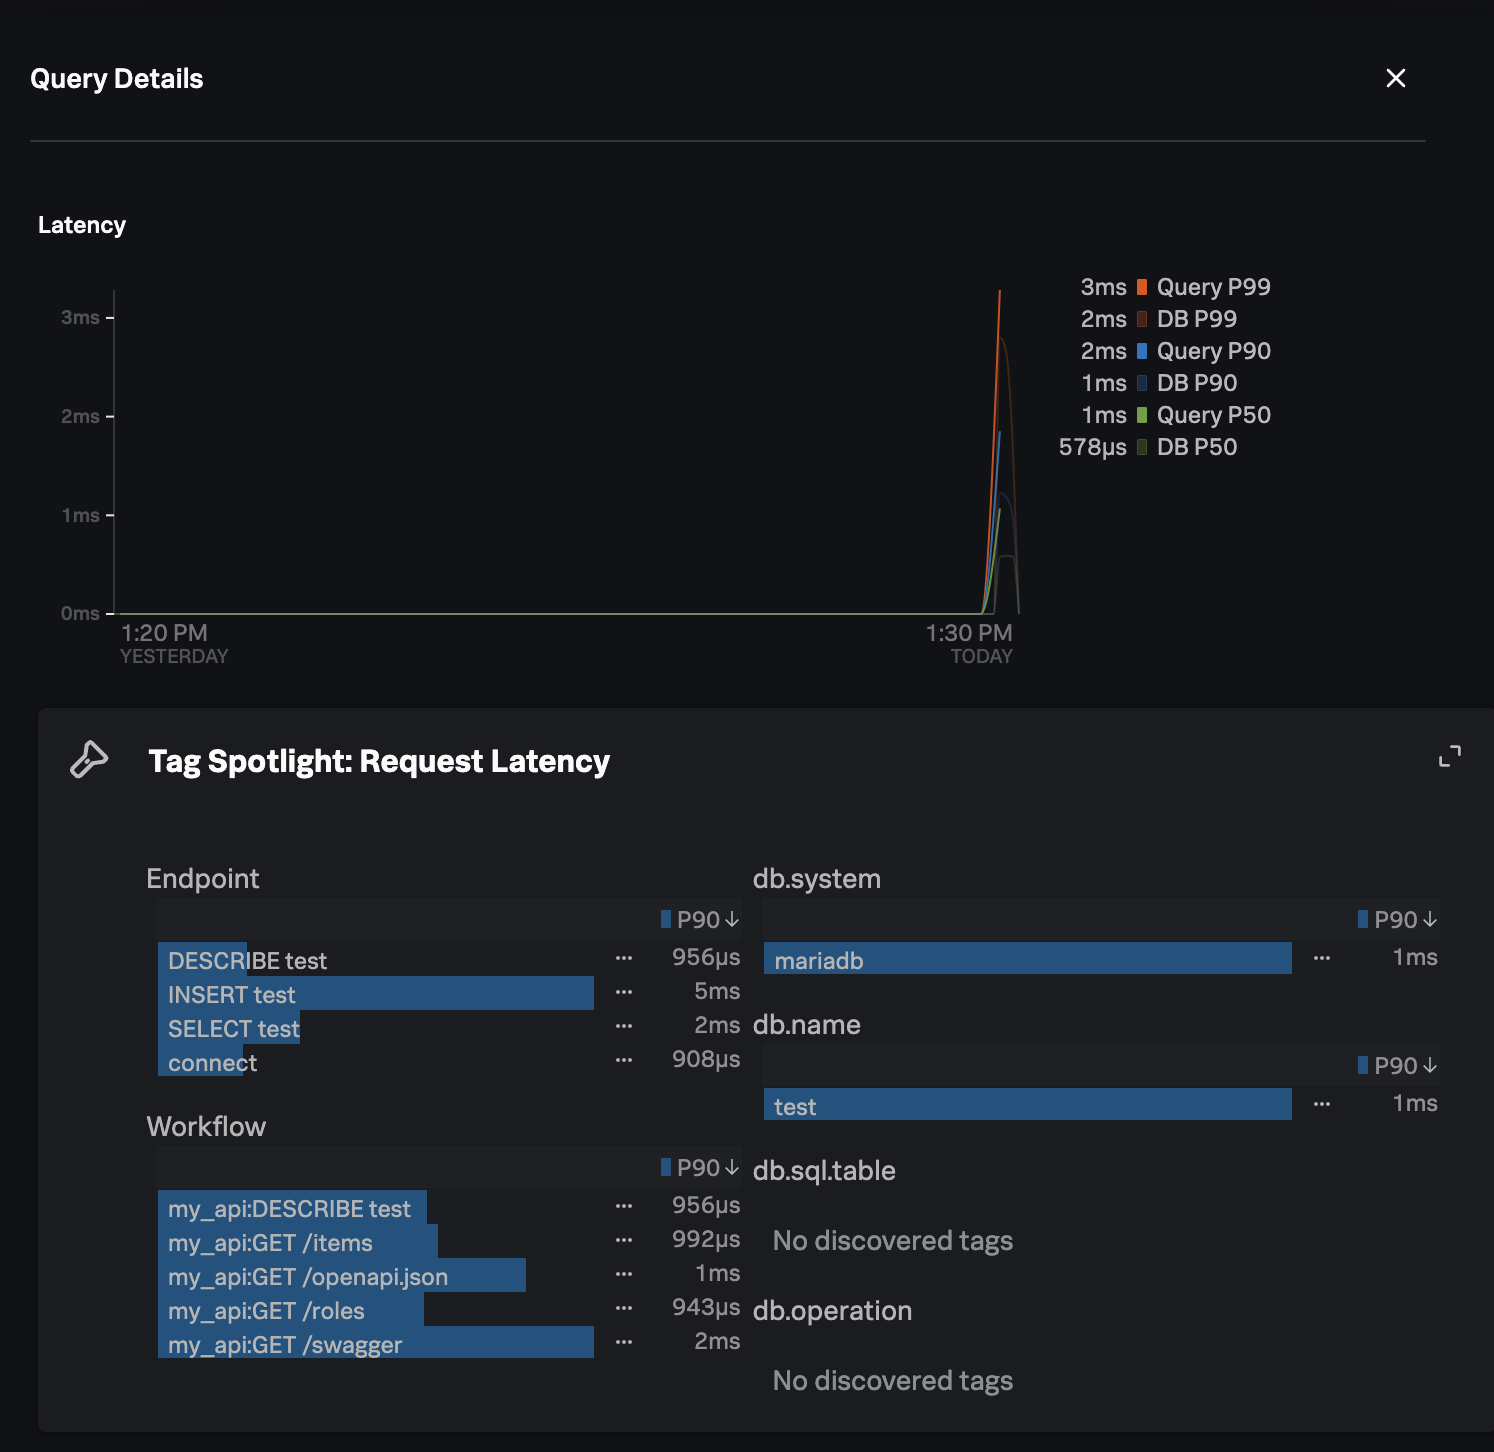This screenshot has height=1452, width=1494.
Task: Open options menu for connect endpoint
Action: pyautogui.click(x=624, y=1060)
